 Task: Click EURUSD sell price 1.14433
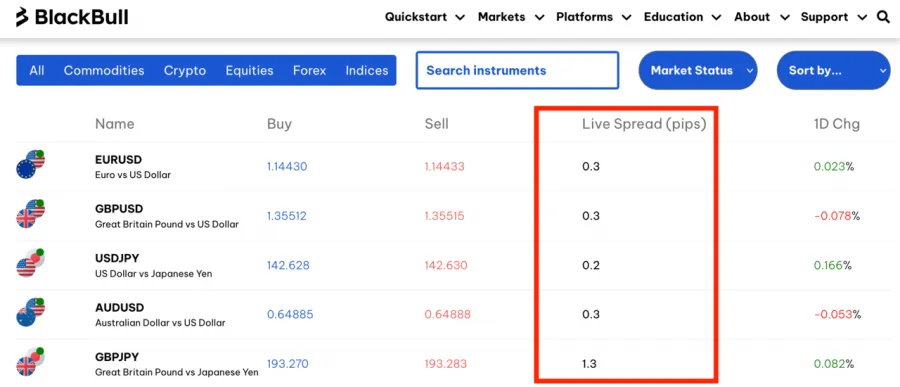click(444, 167)
